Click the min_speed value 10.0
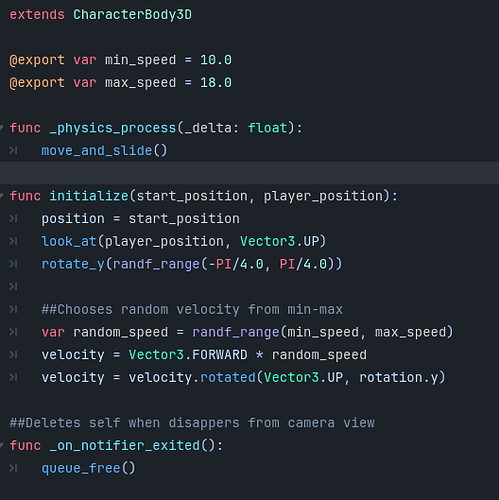The height and width of the screenshot is (500, 499). [x=216, y=60]
